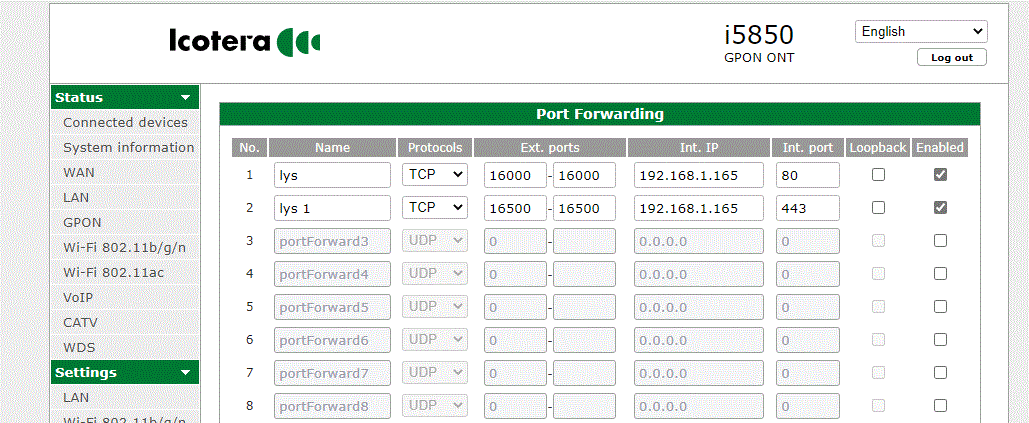Screen dimensions: 1029x423
Task: Tick Loopback checkbox for rule 2
Action: pyautogui.click(x=878, y=208)
